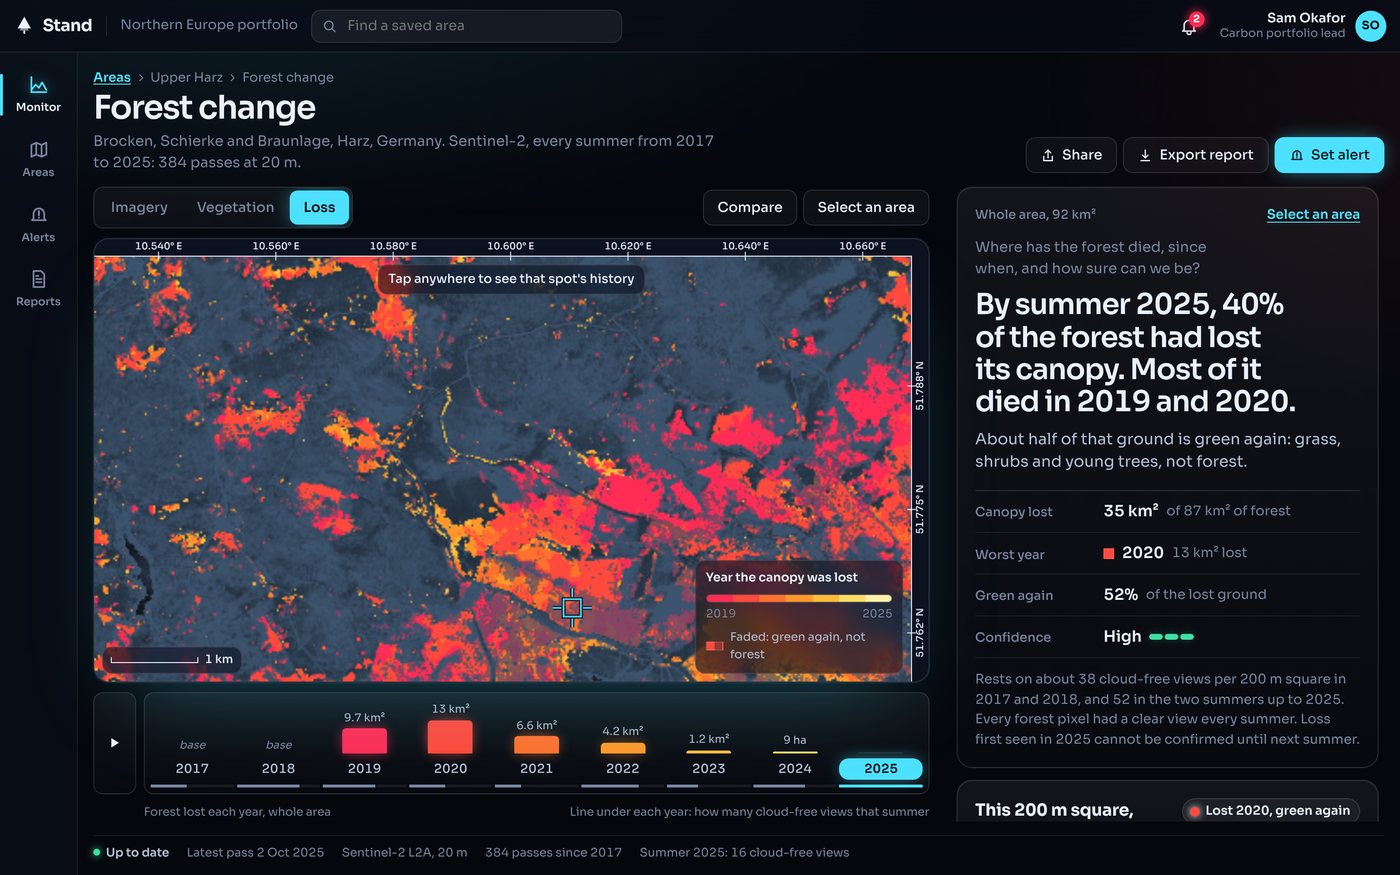This screenshot has width=1400, height=875.
Task: Select year 2017 on the timeline
Action: tap(192, 768)
